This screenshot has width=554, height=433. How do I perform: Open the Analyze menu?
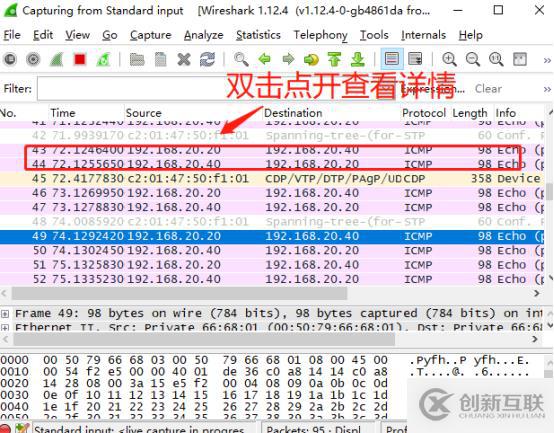[204, 35]
